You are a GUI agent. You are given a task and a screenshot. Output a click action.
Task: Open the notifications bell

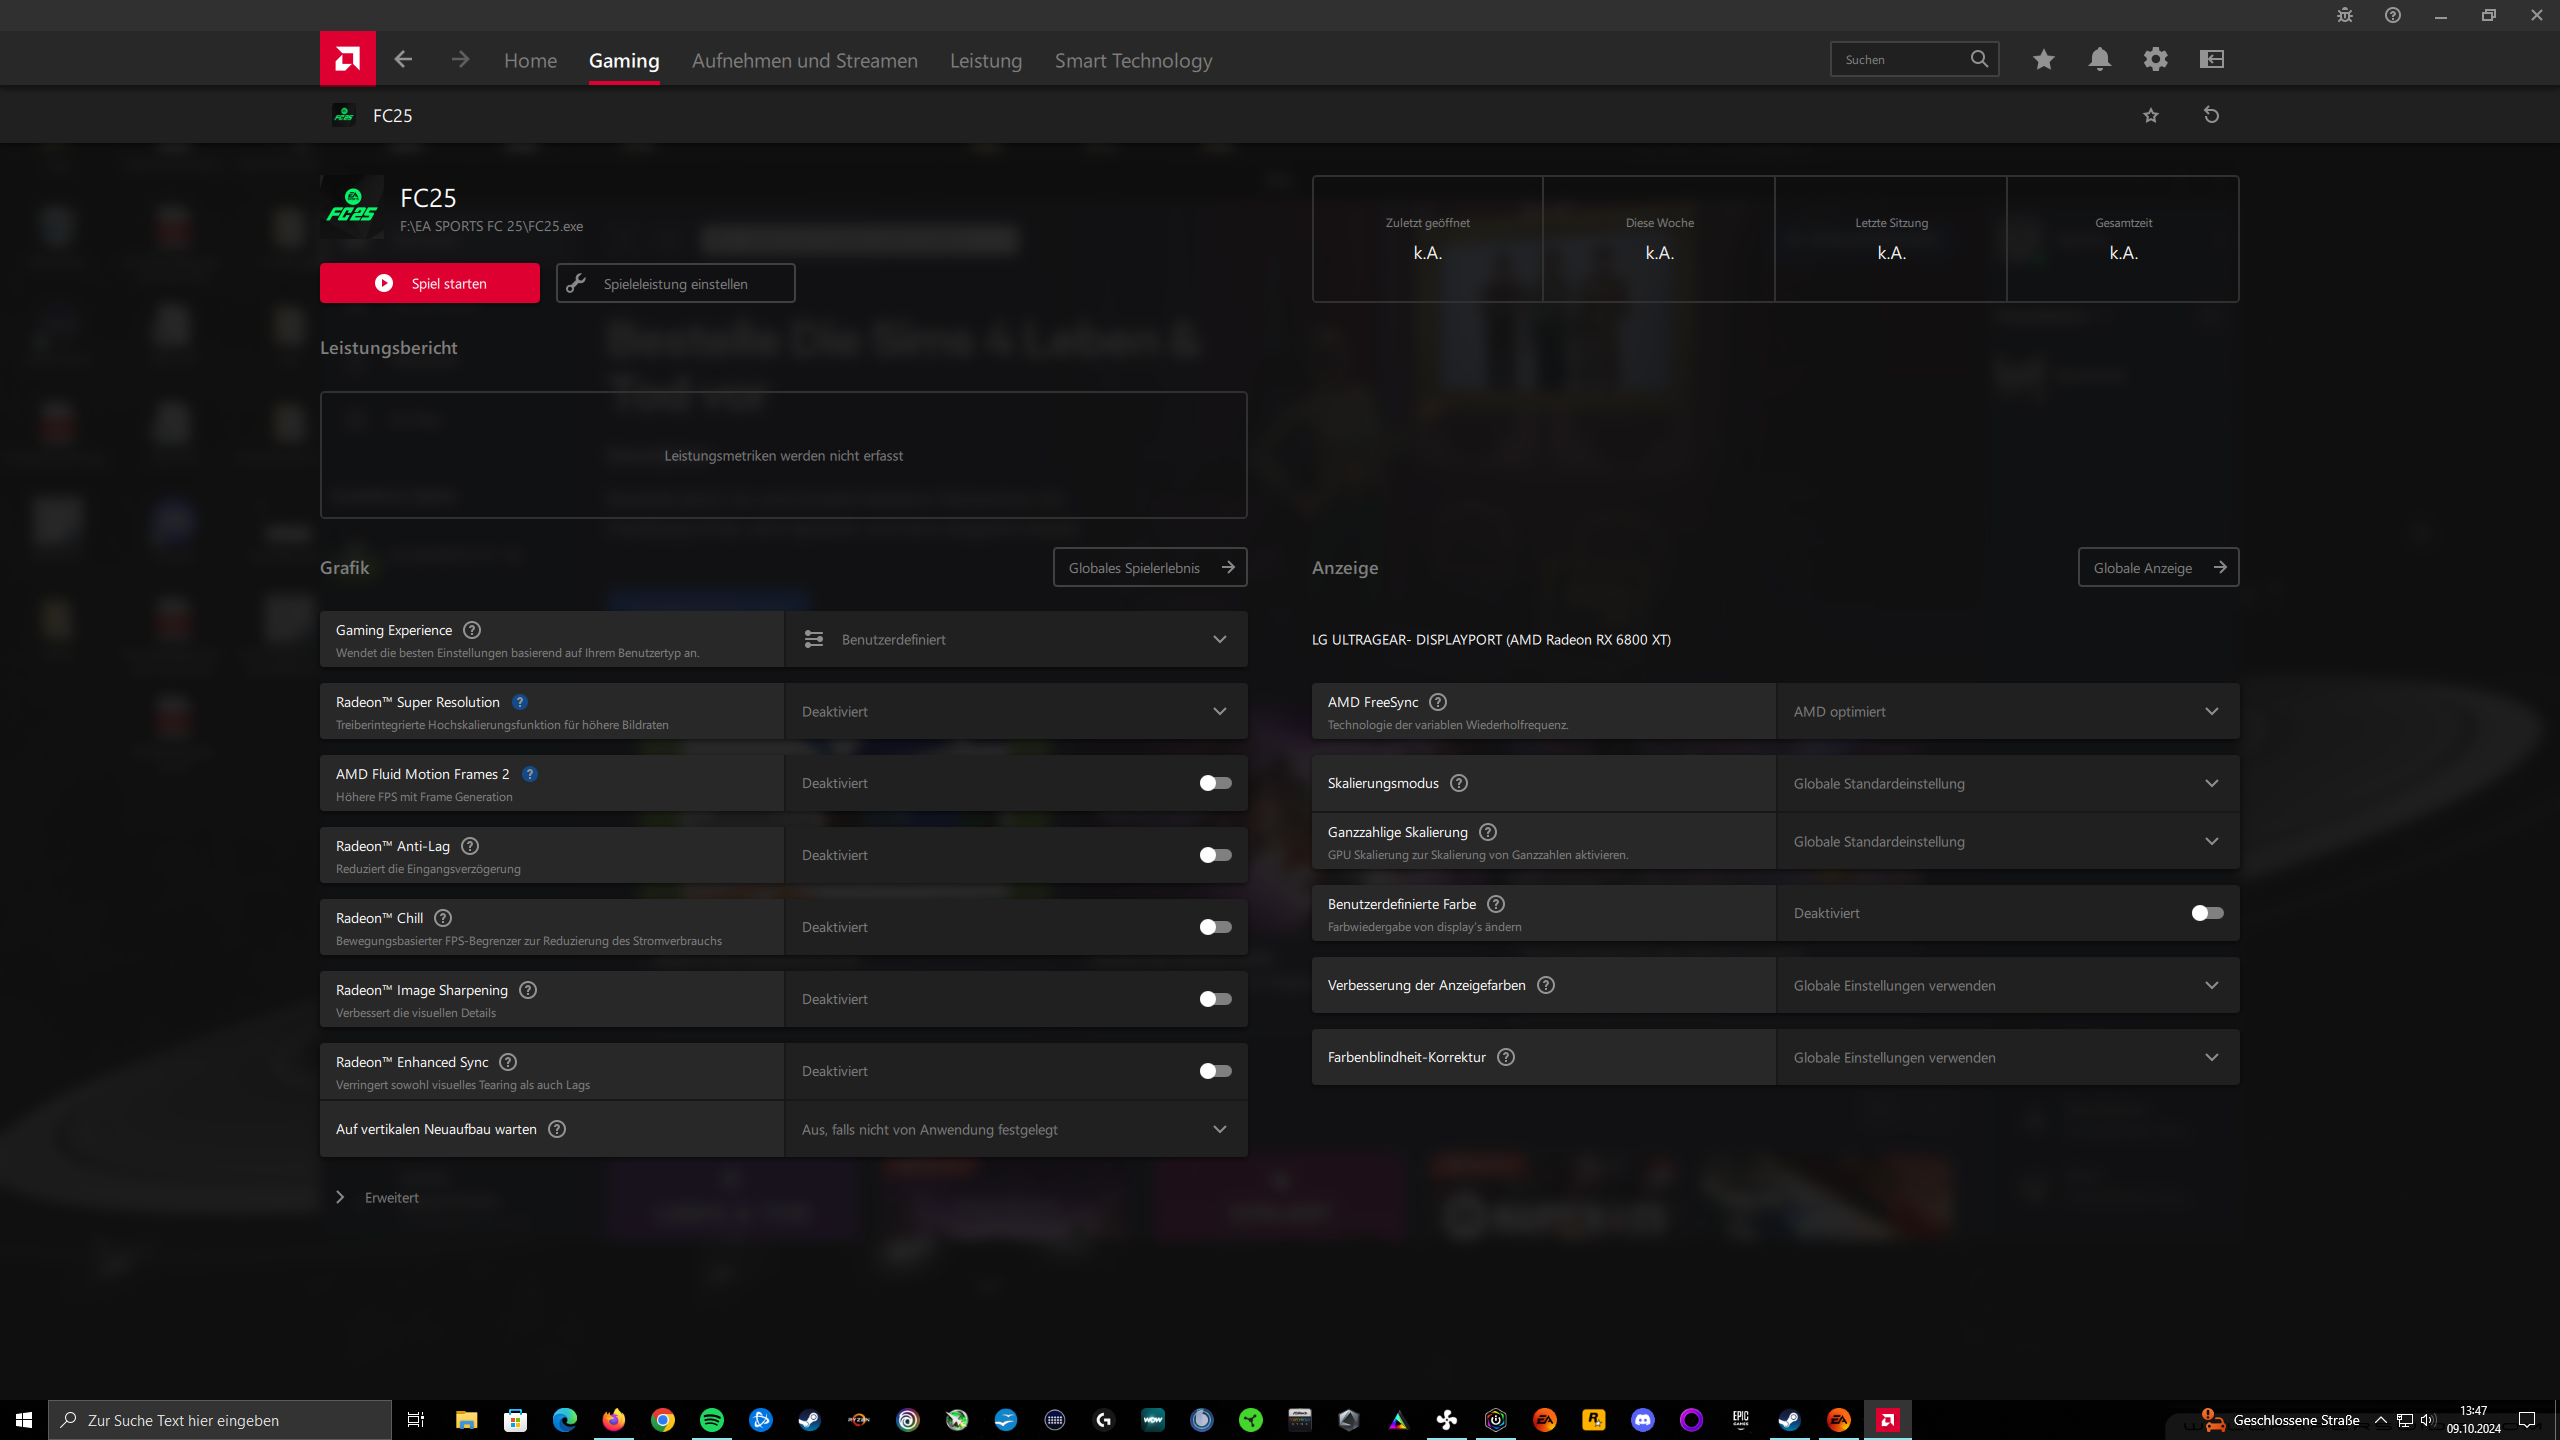click(x=2100, y=60)
